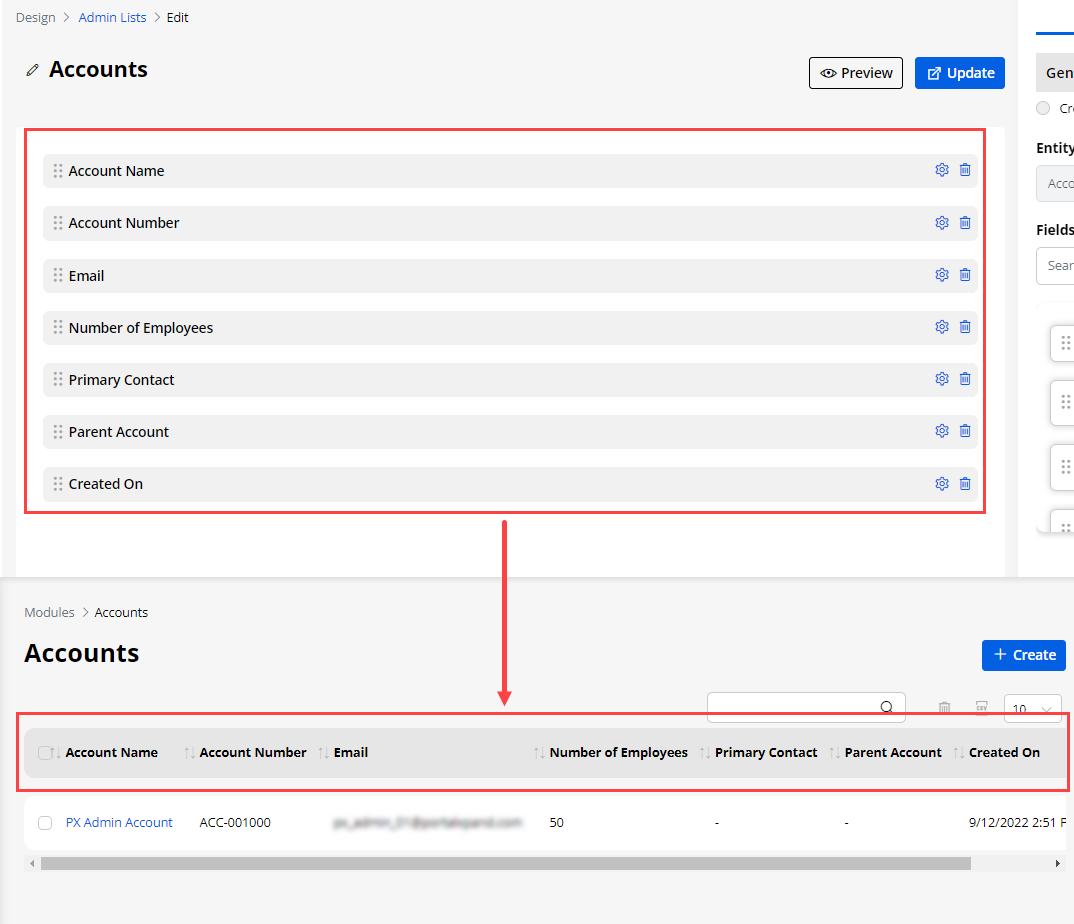This screenshot has width=1074, height=924.
Task: Click trash icon above the accounts table
Action: click(944, 708)
